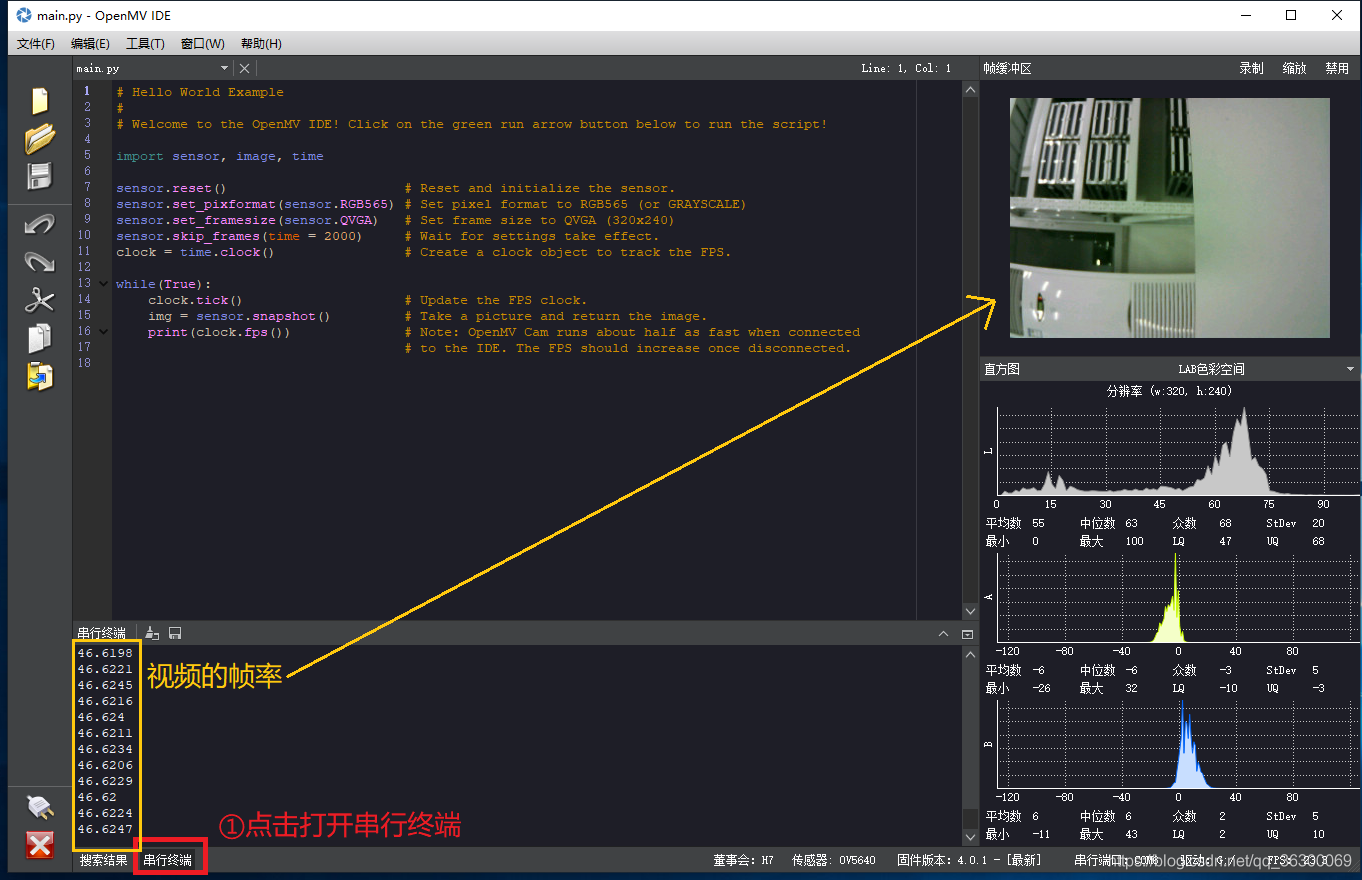Image resolution: width=1362 pixels, height=880 pixels.
Task: Click the 固件版本: 4.0.1 firmware status entry
Action: point(968,860)
